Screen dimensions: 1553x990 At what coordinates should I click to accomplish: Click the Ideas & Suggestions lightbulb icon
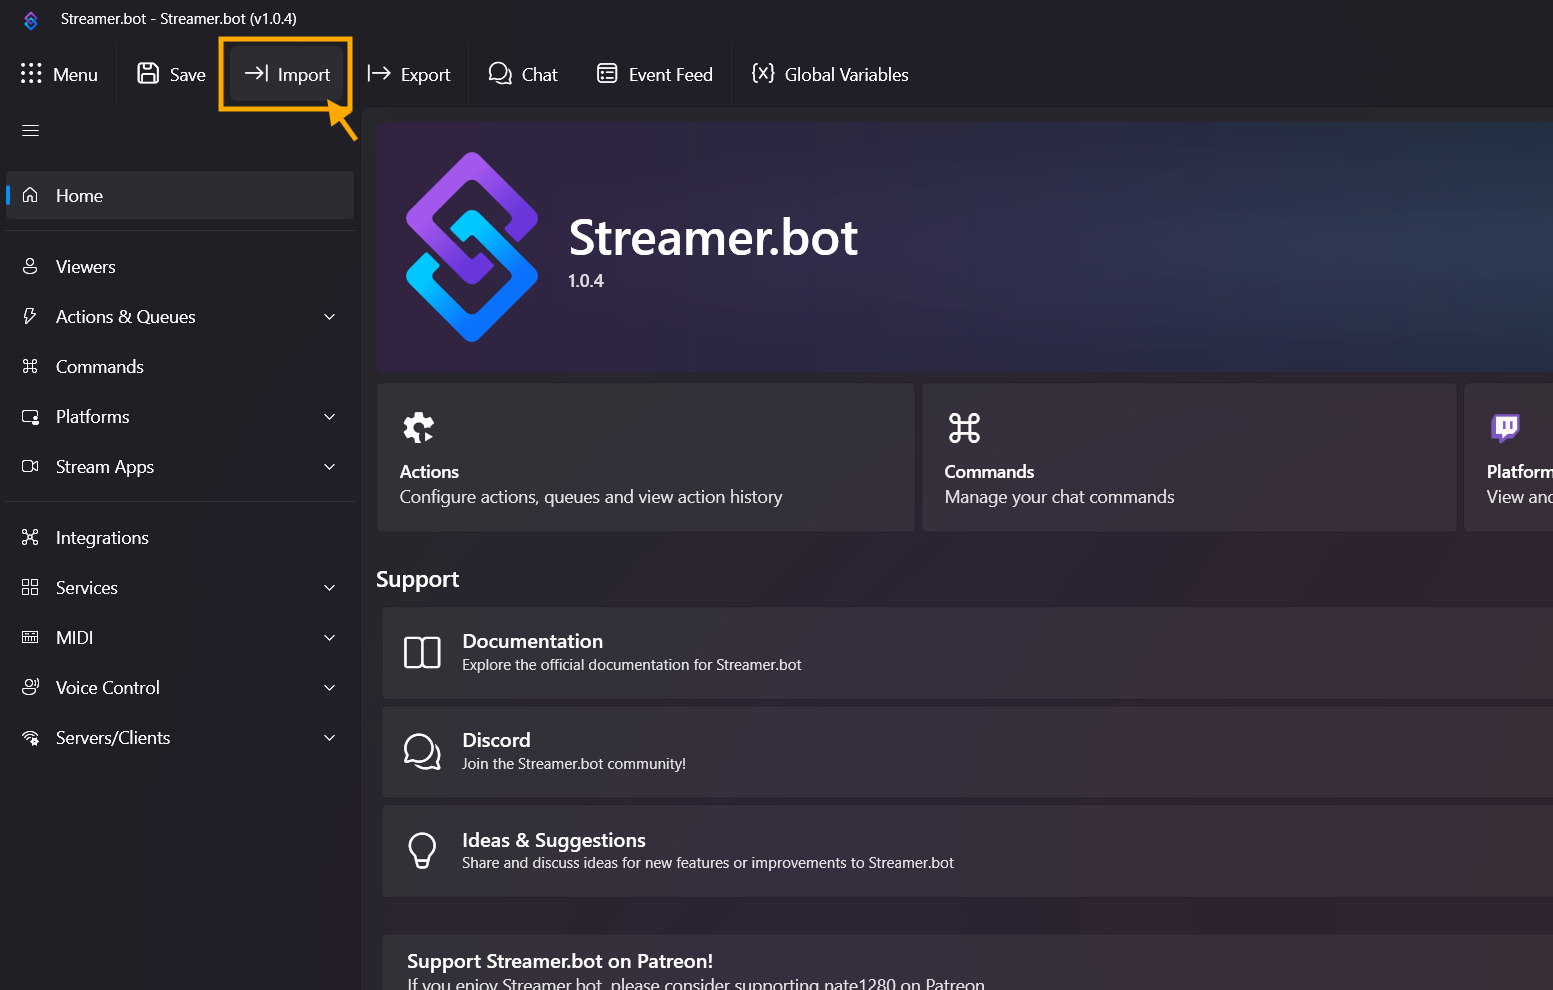(422, 850)
